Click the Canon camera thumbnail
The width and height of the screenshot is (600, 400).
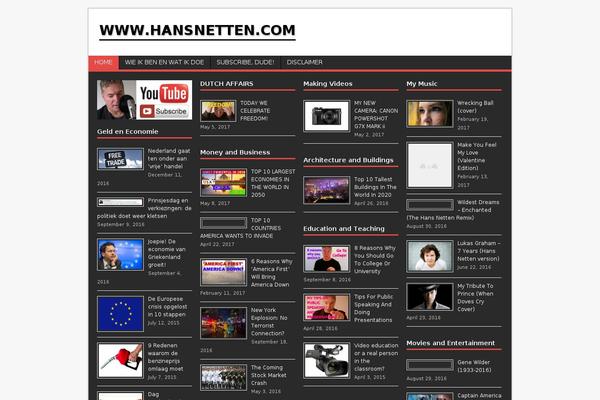click(x=326, y=116)
